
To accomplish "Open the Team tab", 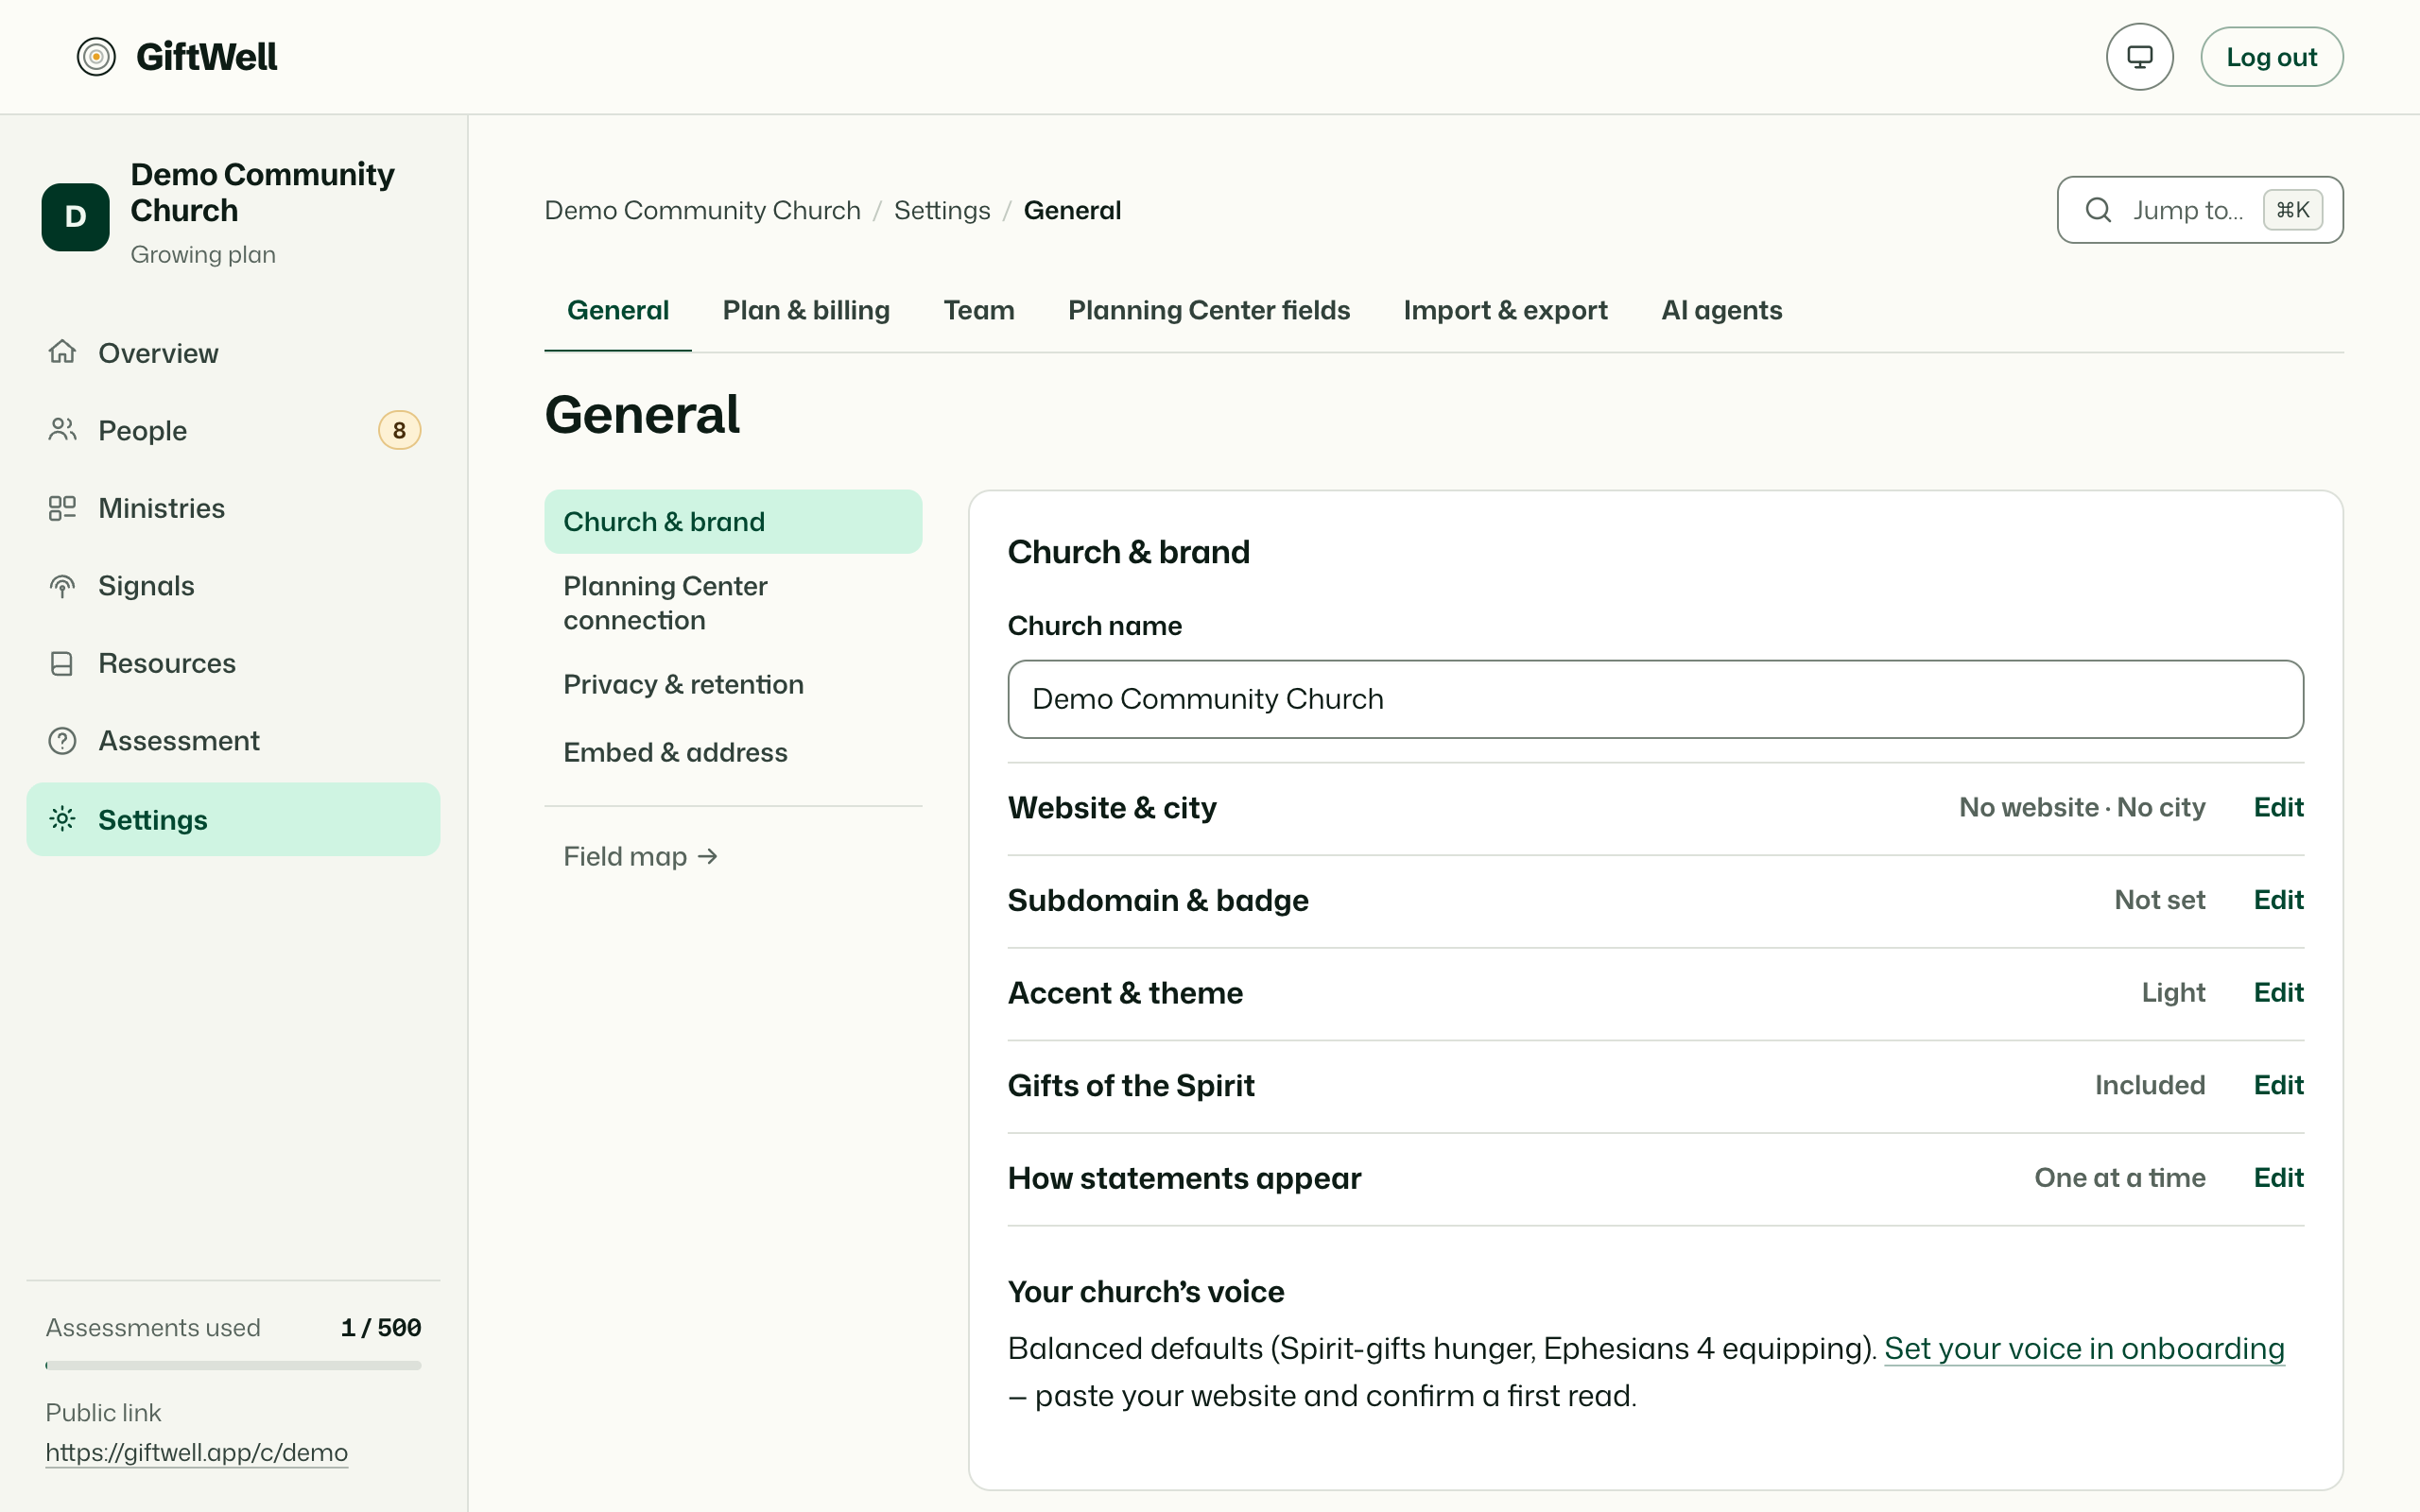I will pos(979,310).
